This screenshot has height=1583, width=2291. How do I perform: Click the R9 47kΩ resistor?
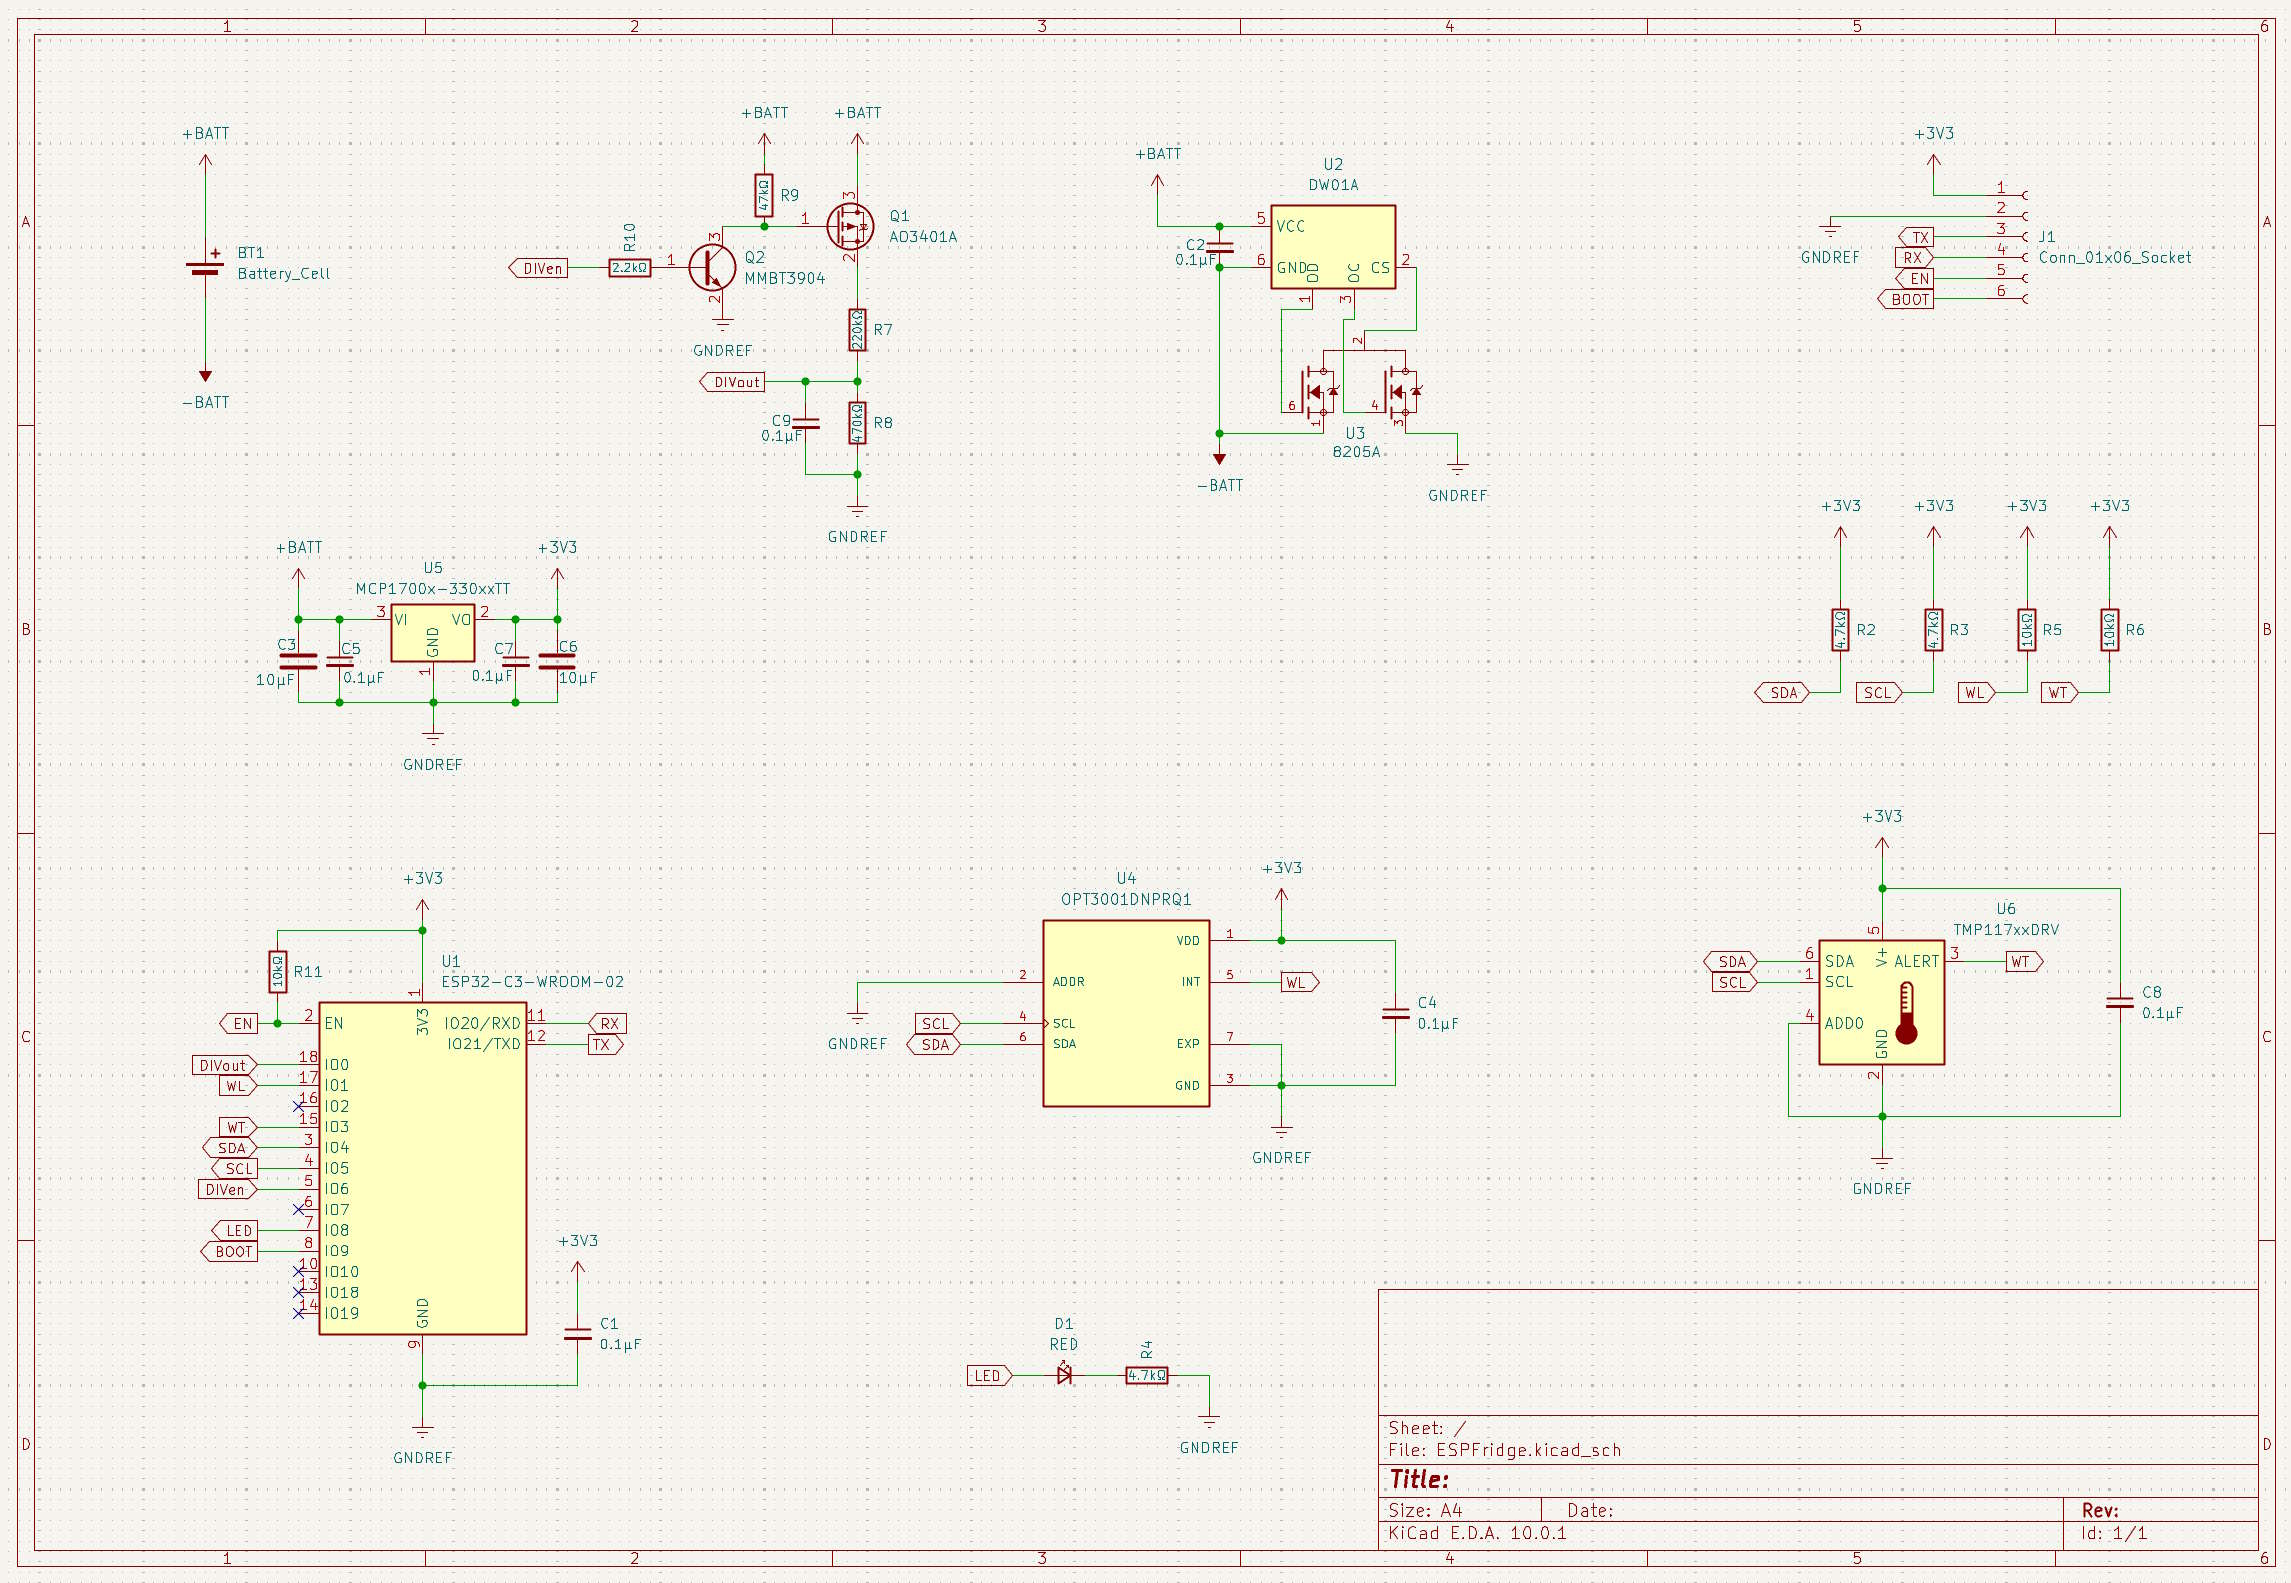coord(764,196)
